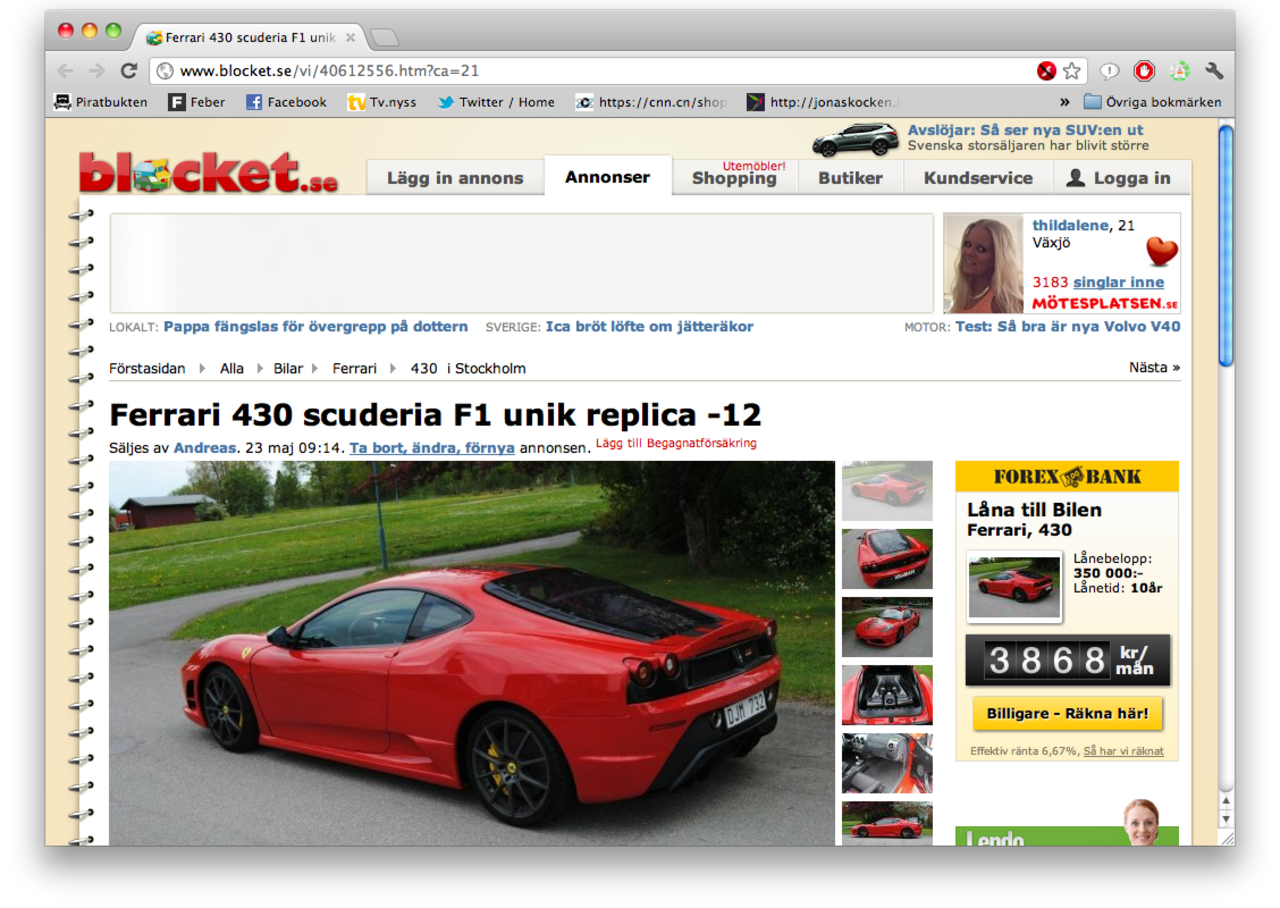
Task: Switch to the Annonser tab
Action: (608, 176)
